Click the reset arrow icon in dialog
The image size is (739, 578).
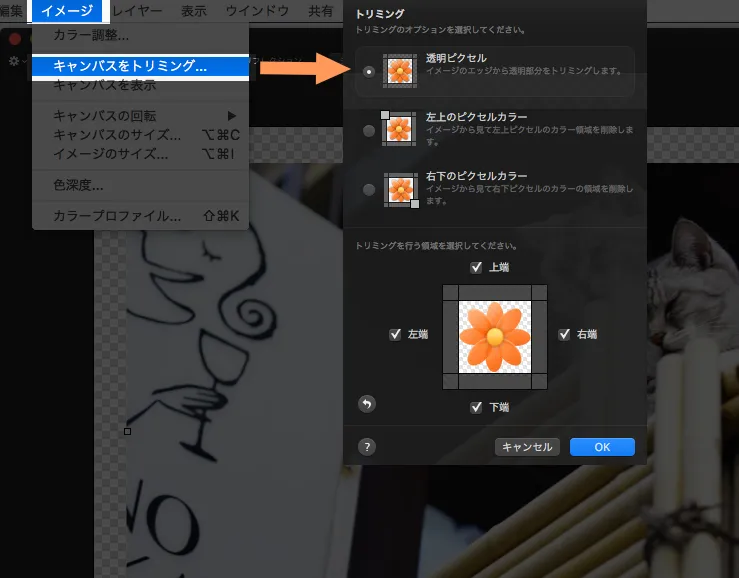(367, 404)
